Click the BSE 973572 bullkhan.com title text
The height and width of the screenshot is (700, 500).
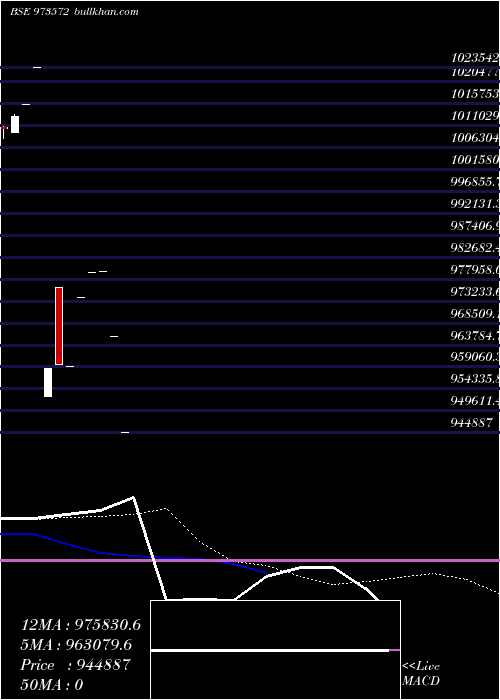tap(74, 12)
